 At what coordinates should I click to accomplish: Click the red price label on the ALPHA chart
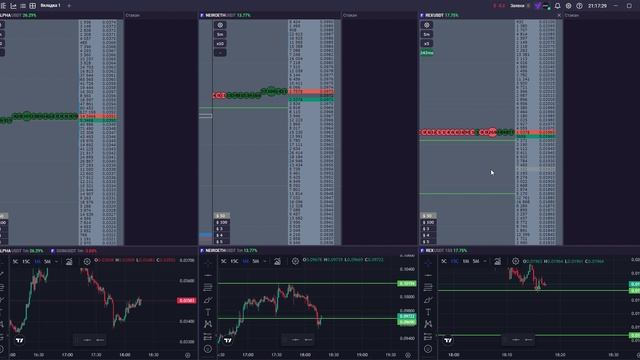tap(187, 300)
